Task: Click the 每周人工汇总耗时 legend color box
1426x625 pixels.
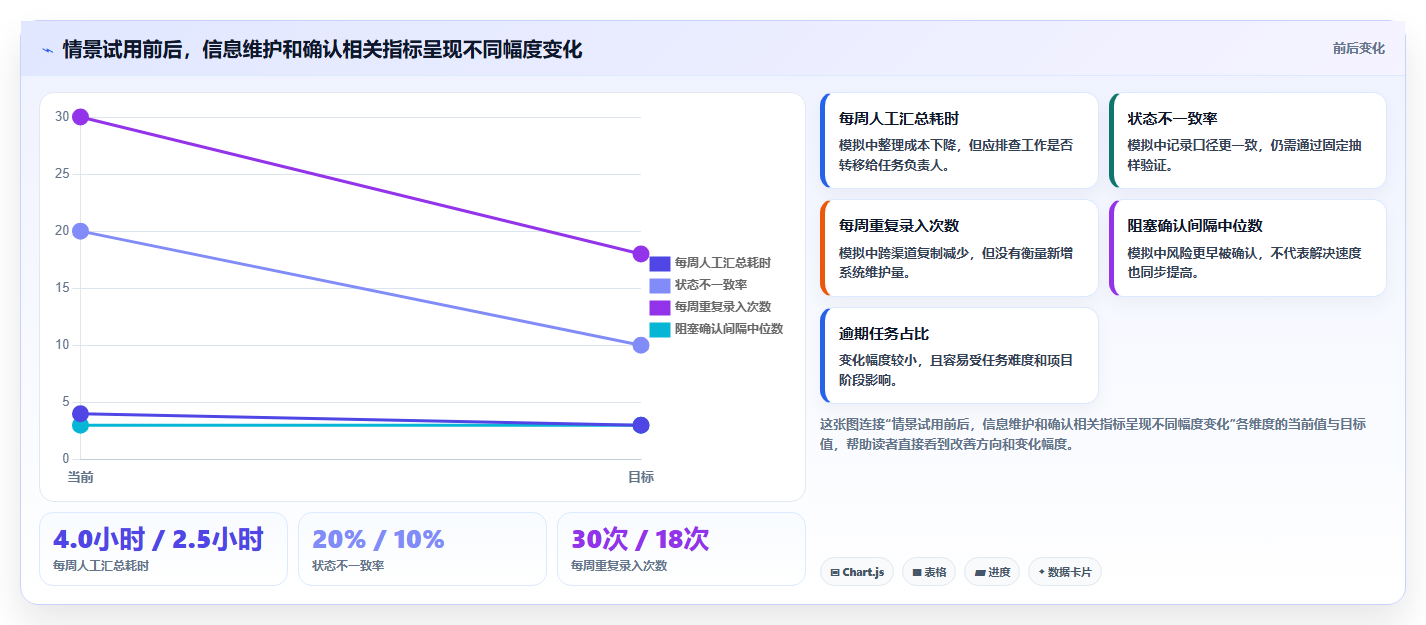Action: click(x=660, y=263)
